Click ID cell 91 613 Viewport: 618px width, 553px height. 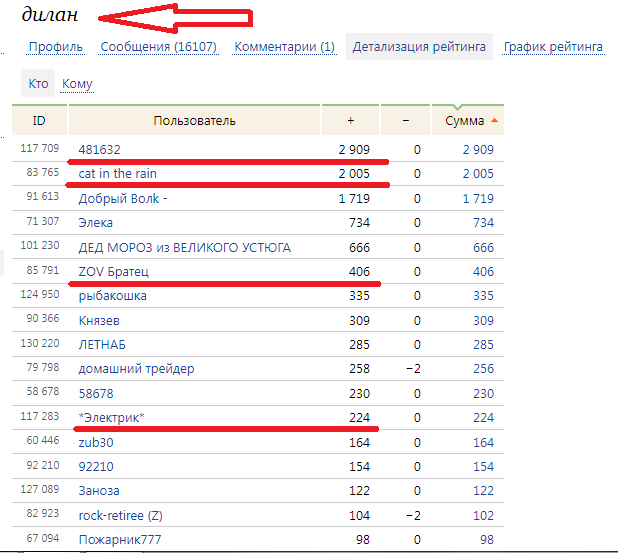(43, 196)
